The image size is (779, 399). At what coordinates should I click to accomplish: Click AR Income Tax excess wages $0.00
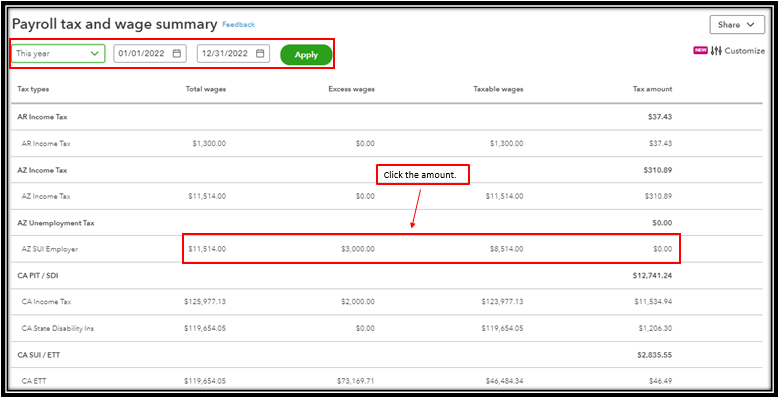click(365, 144)
